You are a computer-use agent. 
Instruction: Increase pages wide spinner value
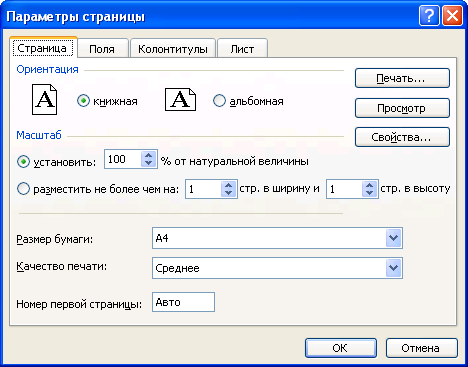[x=229, y=185]
